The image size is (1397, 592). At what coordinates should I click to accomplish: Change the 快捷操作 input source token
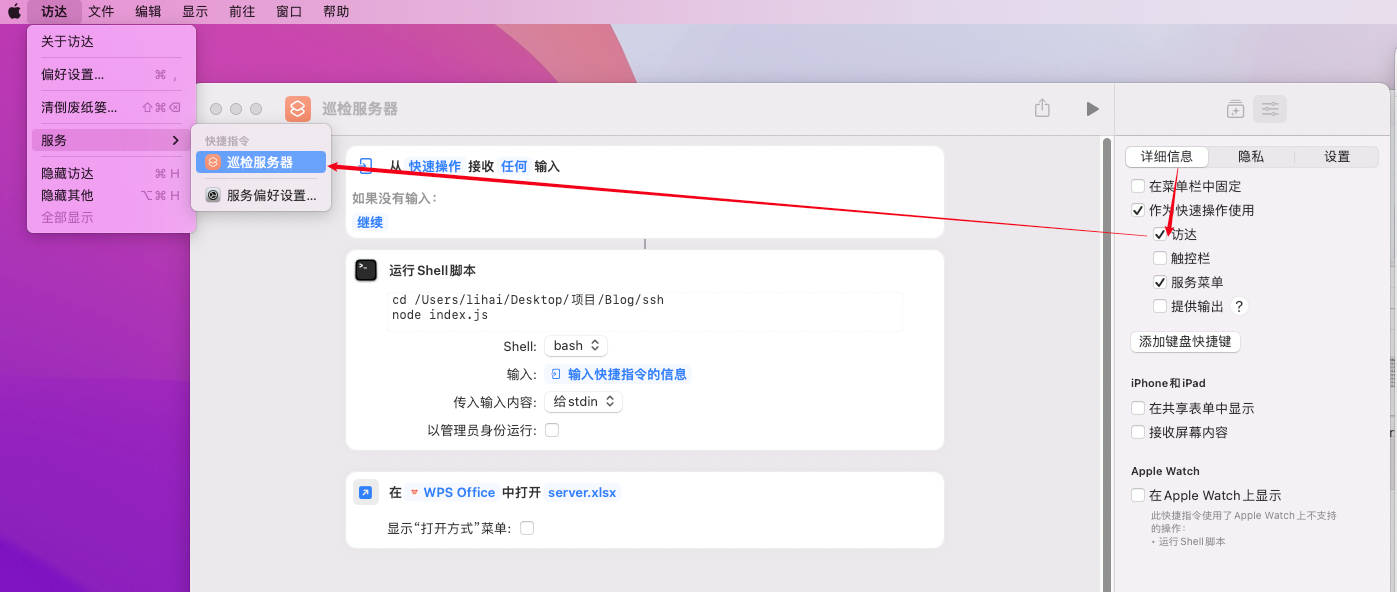coord(435,166)
